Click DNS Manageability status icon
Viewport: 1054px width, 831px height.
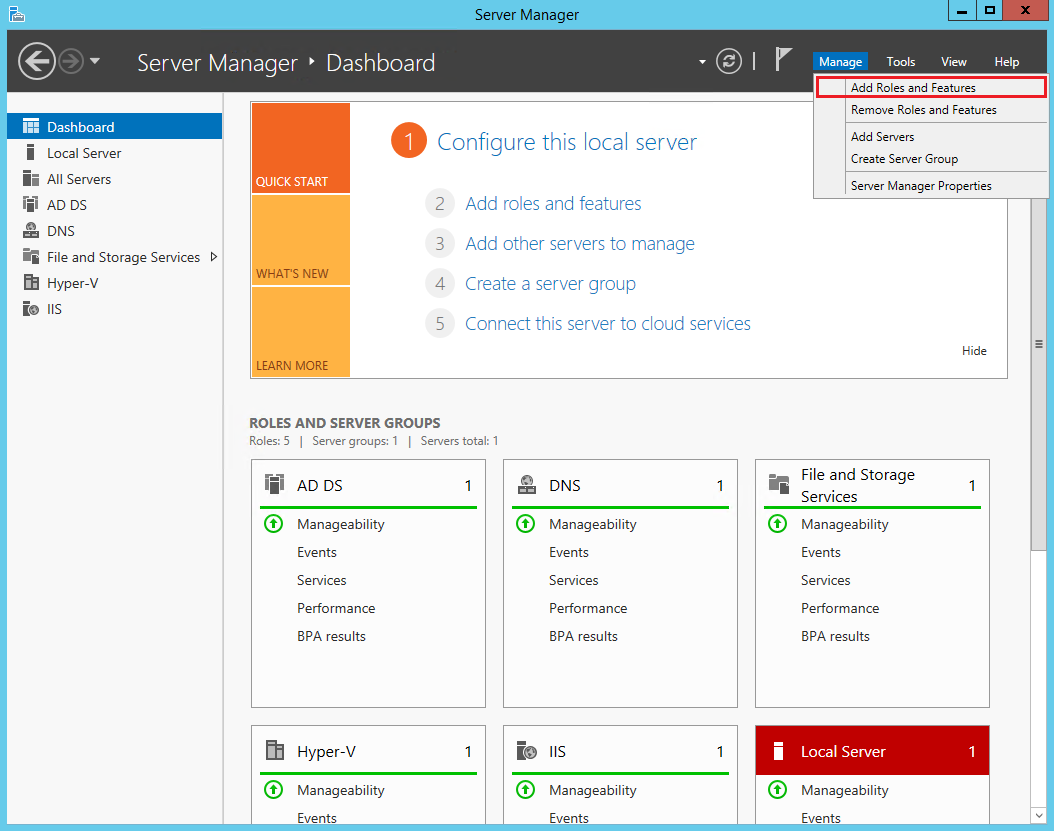point(526,523)
